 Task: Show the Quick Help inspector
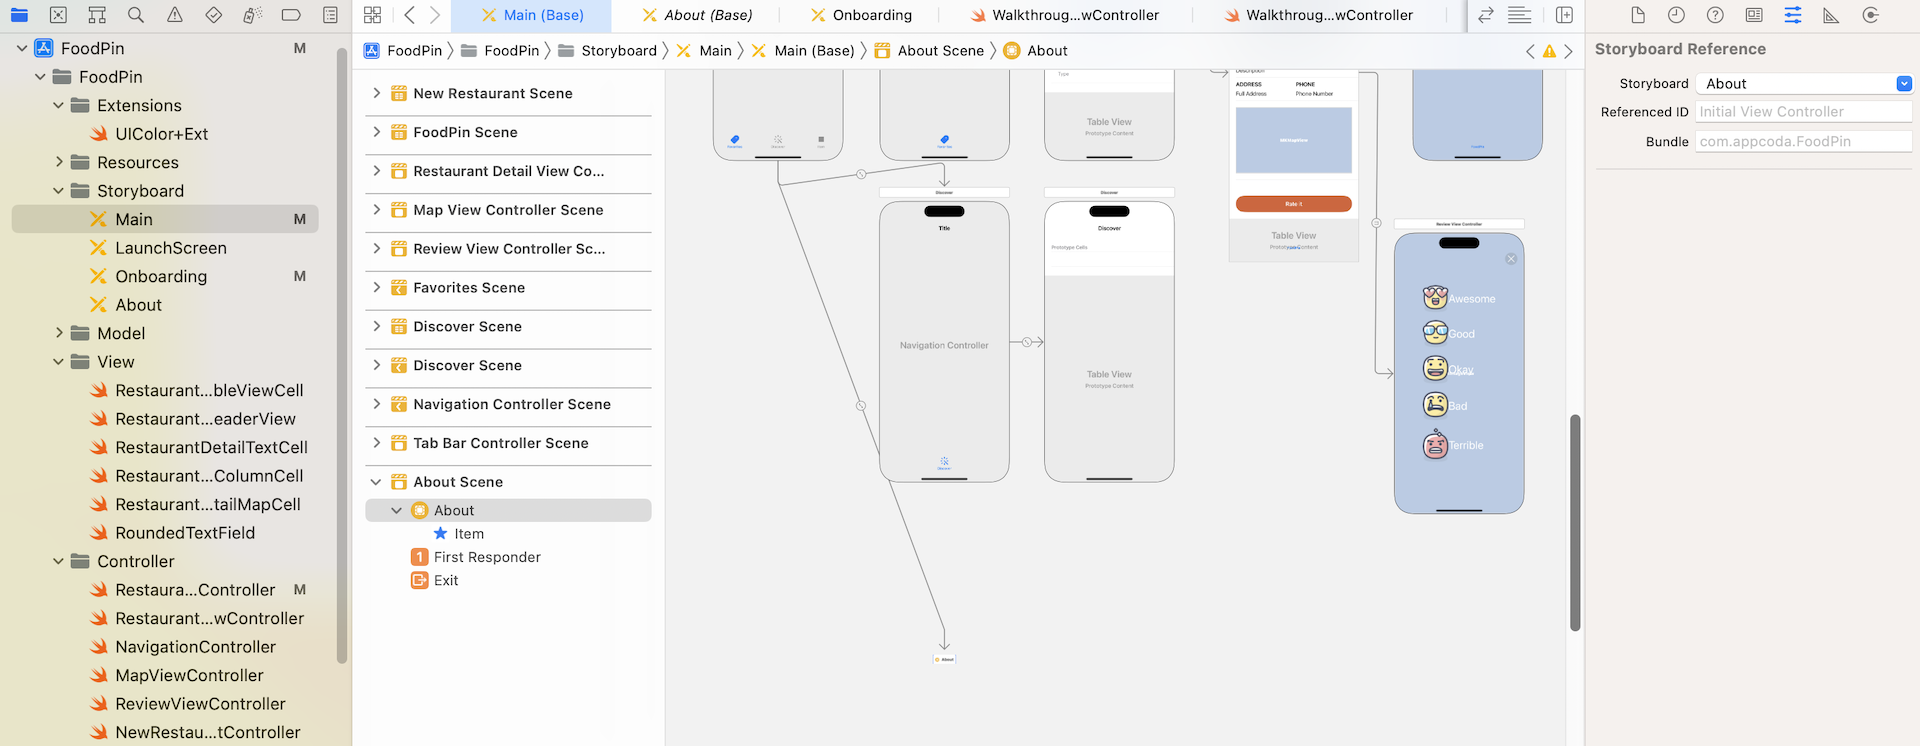point(1715,15)
